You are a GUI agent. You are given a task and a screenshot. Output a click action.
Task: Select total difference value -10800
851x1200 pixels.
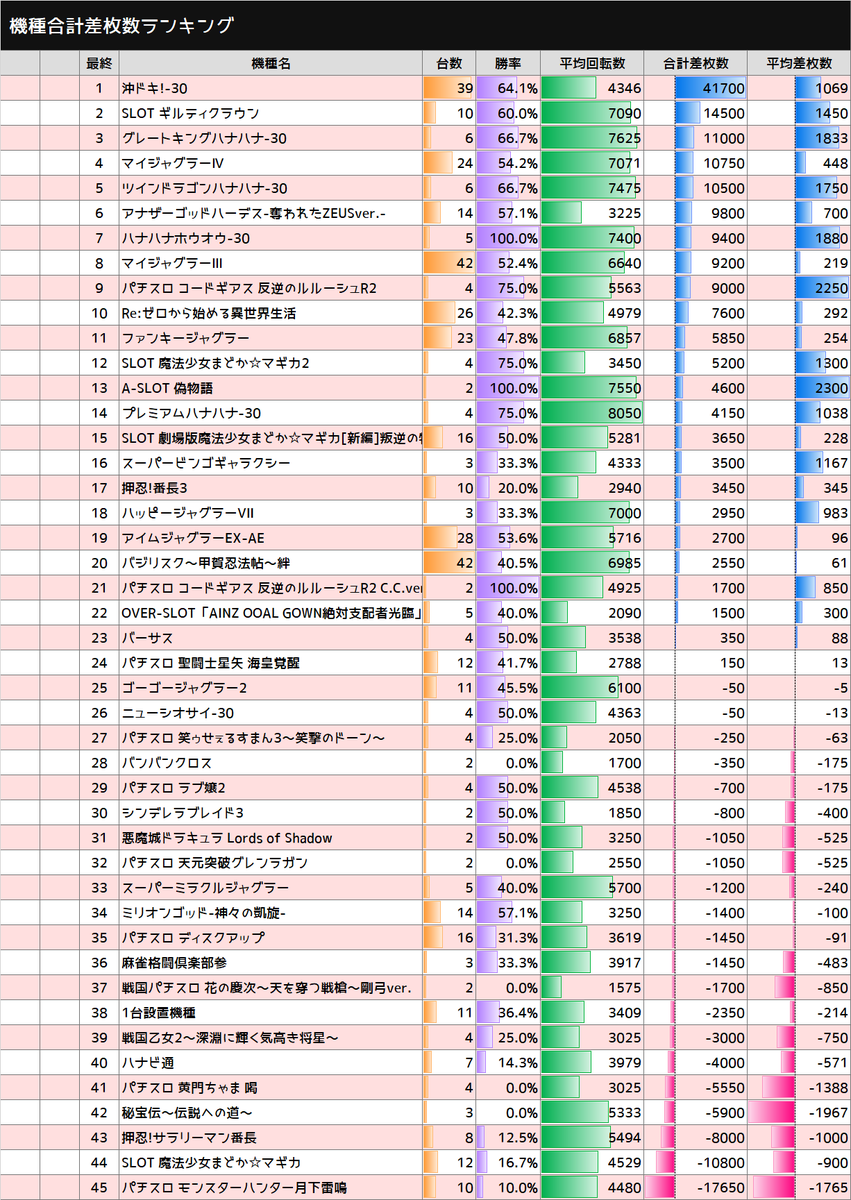click(x=721, y=1163)
